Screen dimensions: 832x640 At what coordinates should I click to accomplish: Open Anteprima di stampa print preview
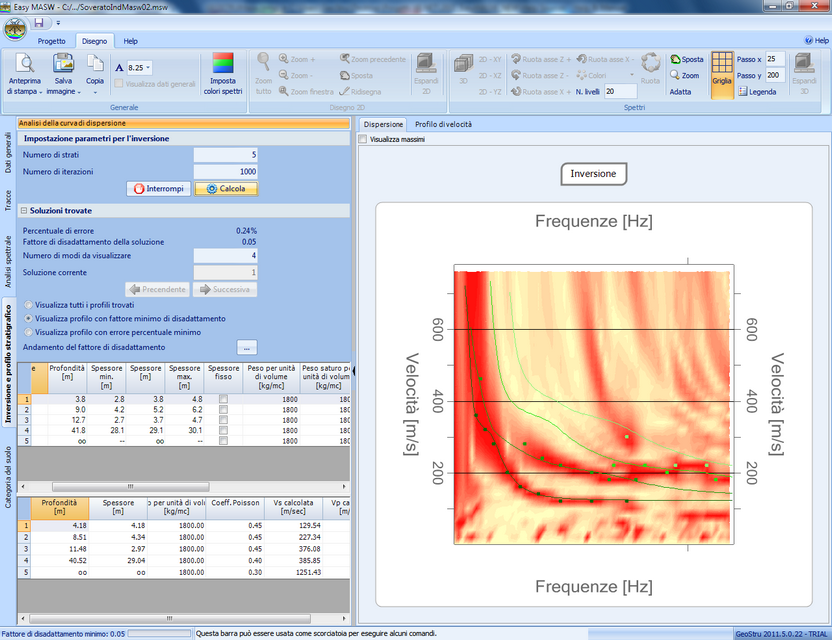[x=25, y=64]
